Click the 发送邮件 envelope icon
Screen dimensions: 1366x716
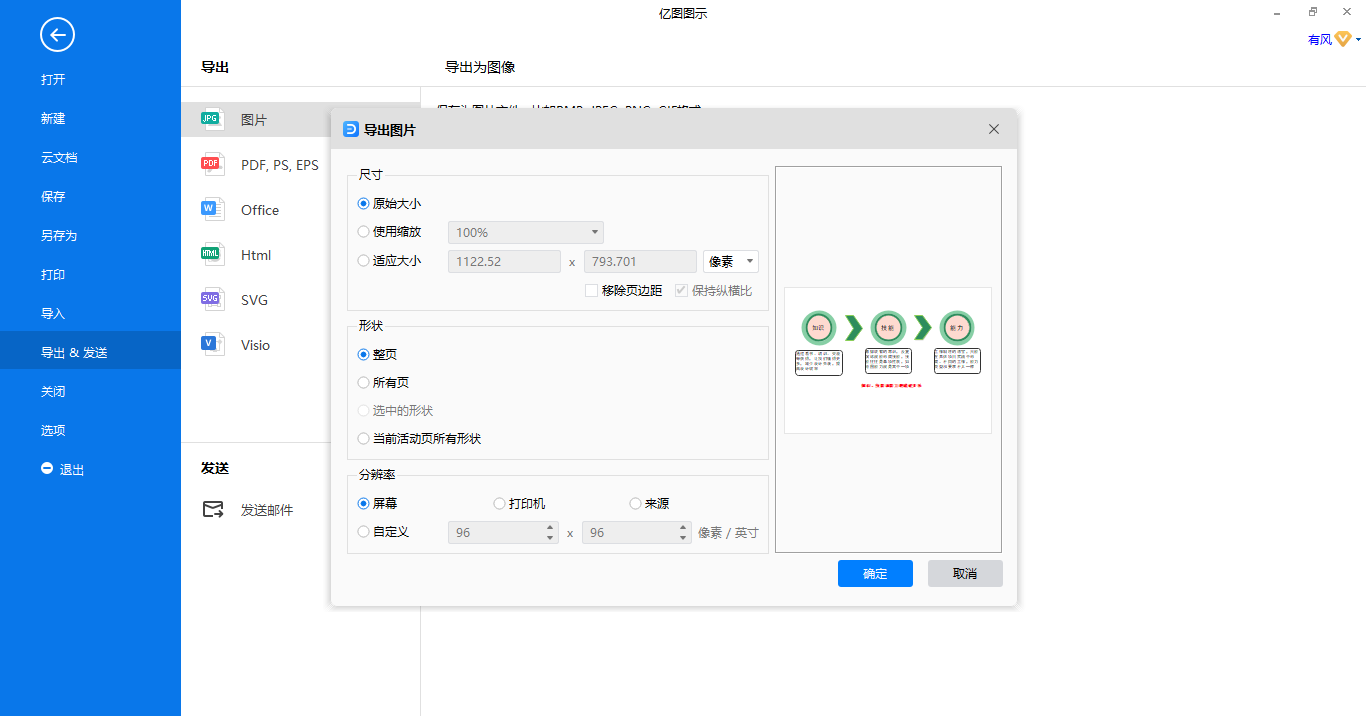pyautogui.click(x=213, y=509)
